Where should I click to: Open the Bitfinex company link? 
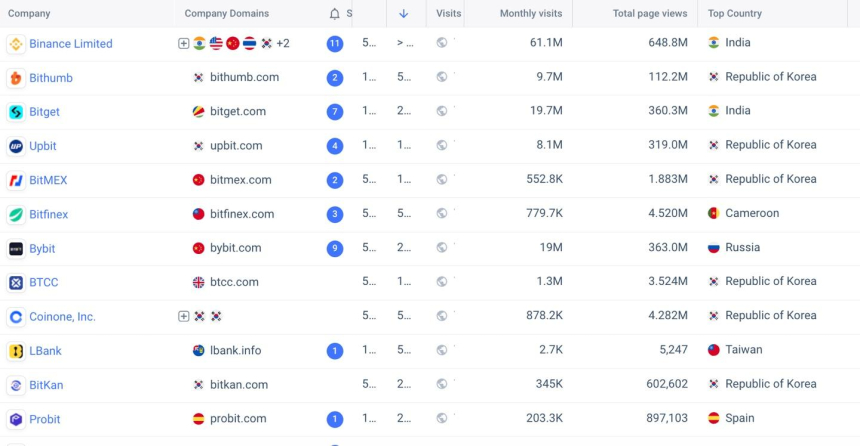coord(49,214)
